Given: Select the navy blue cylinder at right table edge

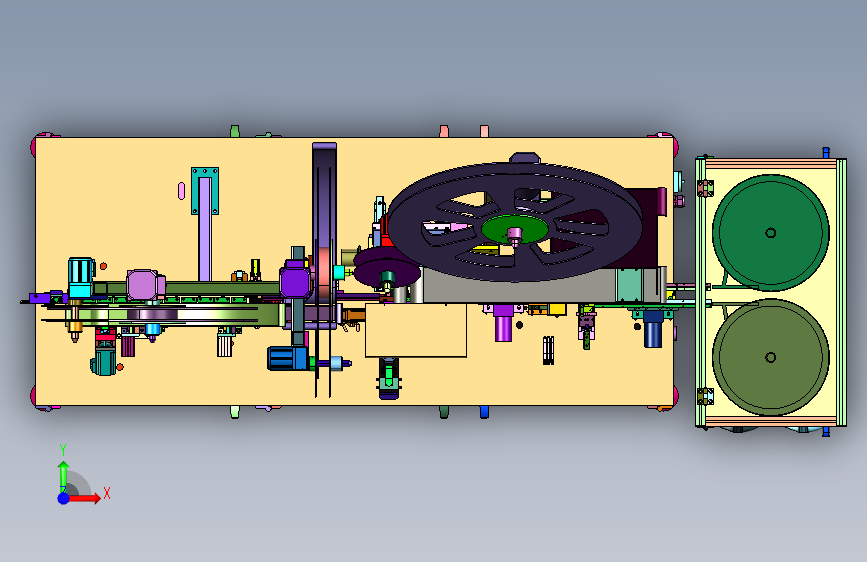Looking at the screenshot, I should click(653, 330).
